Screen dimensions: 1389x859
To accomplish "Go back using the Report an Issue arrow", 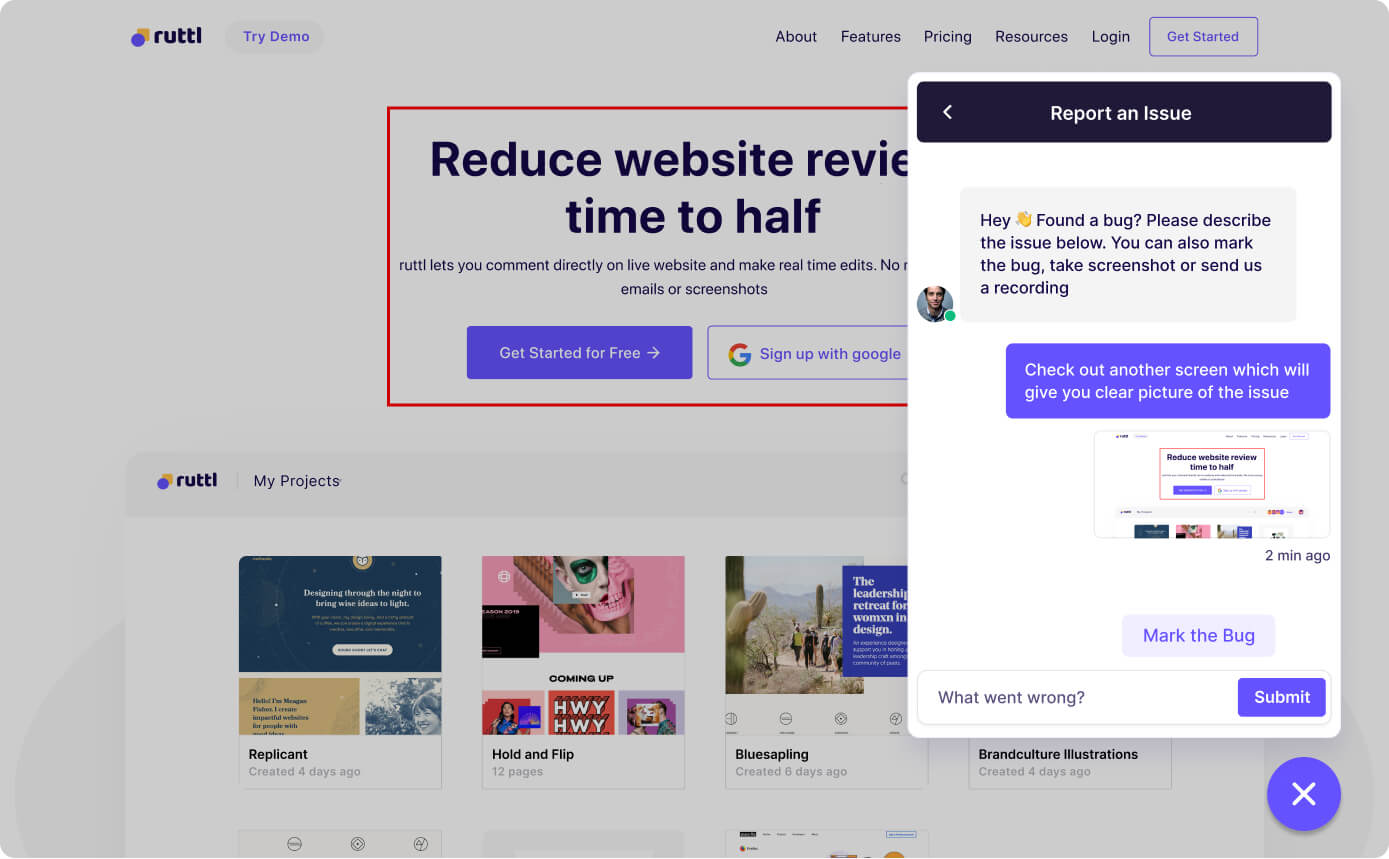I will point(948,112).
